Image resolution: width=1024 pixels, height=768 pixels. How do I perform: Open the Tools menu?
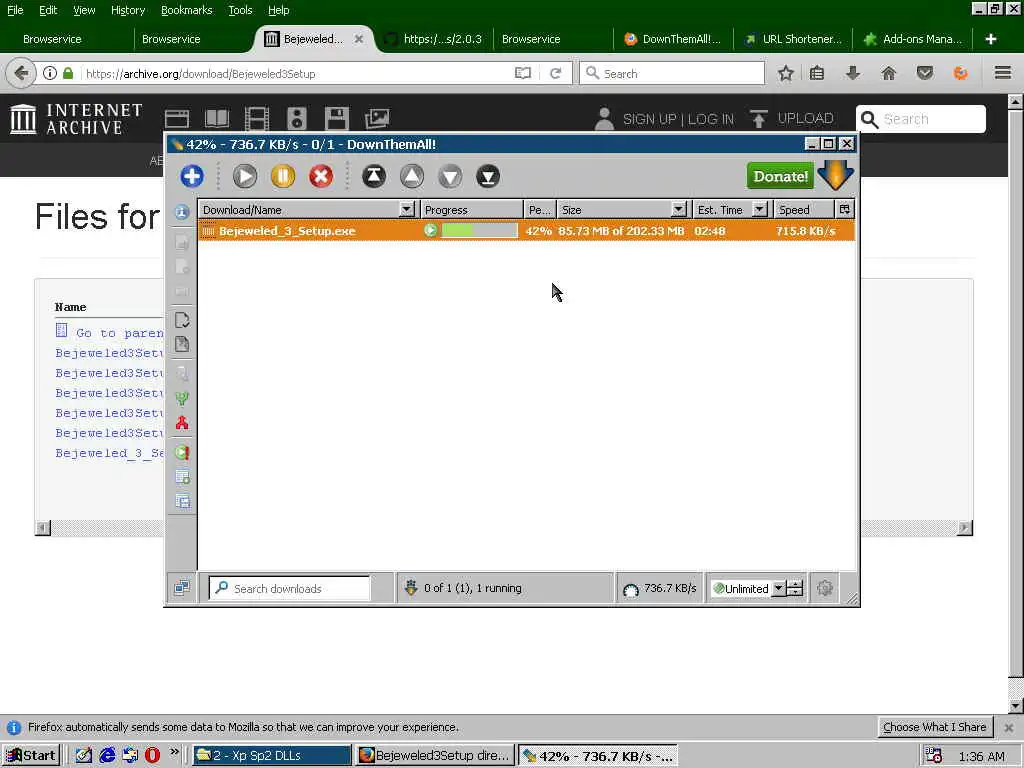pyautogui.click(x=240, y=10)
